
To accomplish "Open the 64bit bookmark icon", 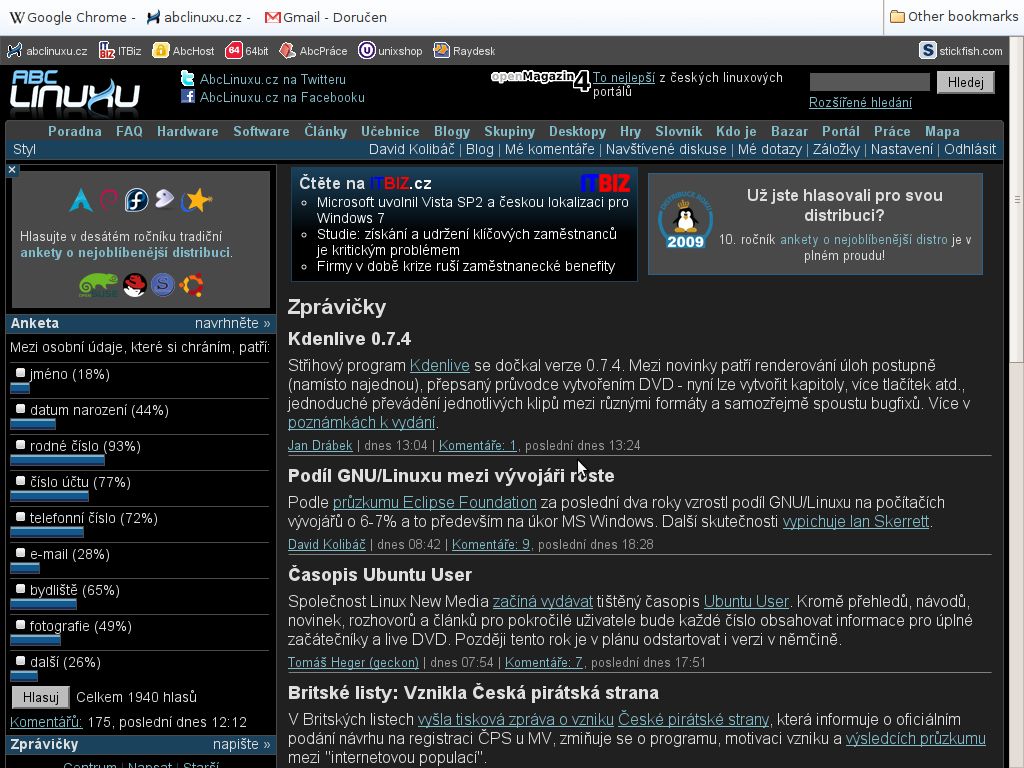I will coord(233,50).
